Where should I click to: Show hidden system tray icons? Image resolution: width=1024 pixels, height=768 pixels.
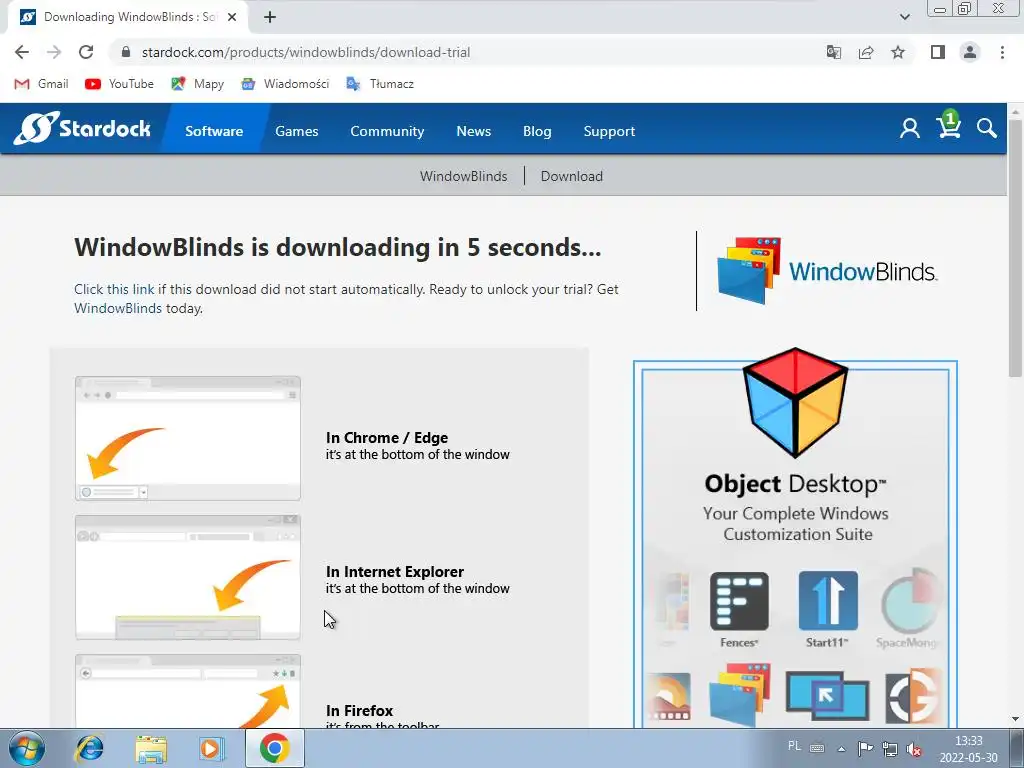point(842,749)
